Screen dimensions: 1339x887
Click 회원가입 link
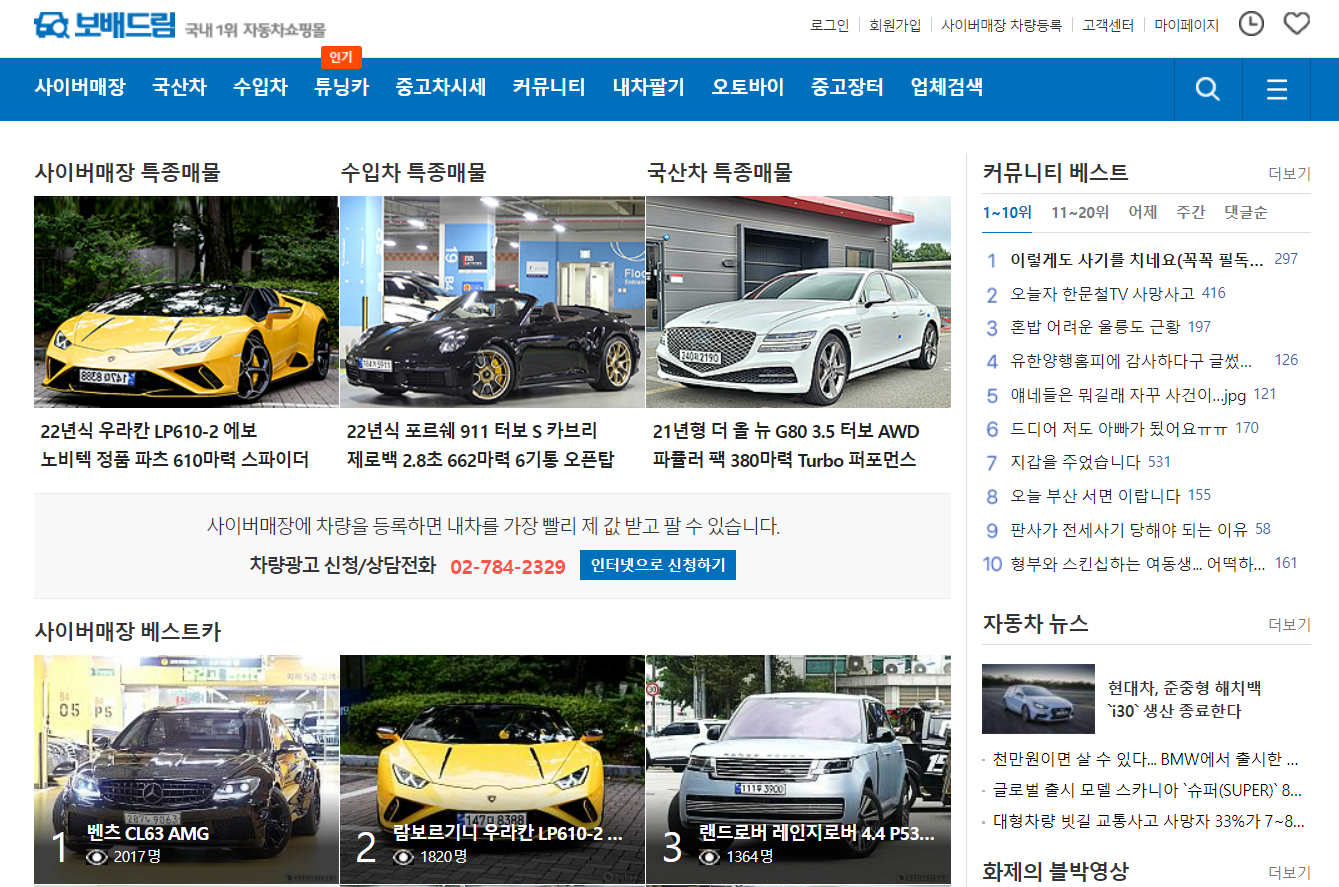[x=895, y=25]
